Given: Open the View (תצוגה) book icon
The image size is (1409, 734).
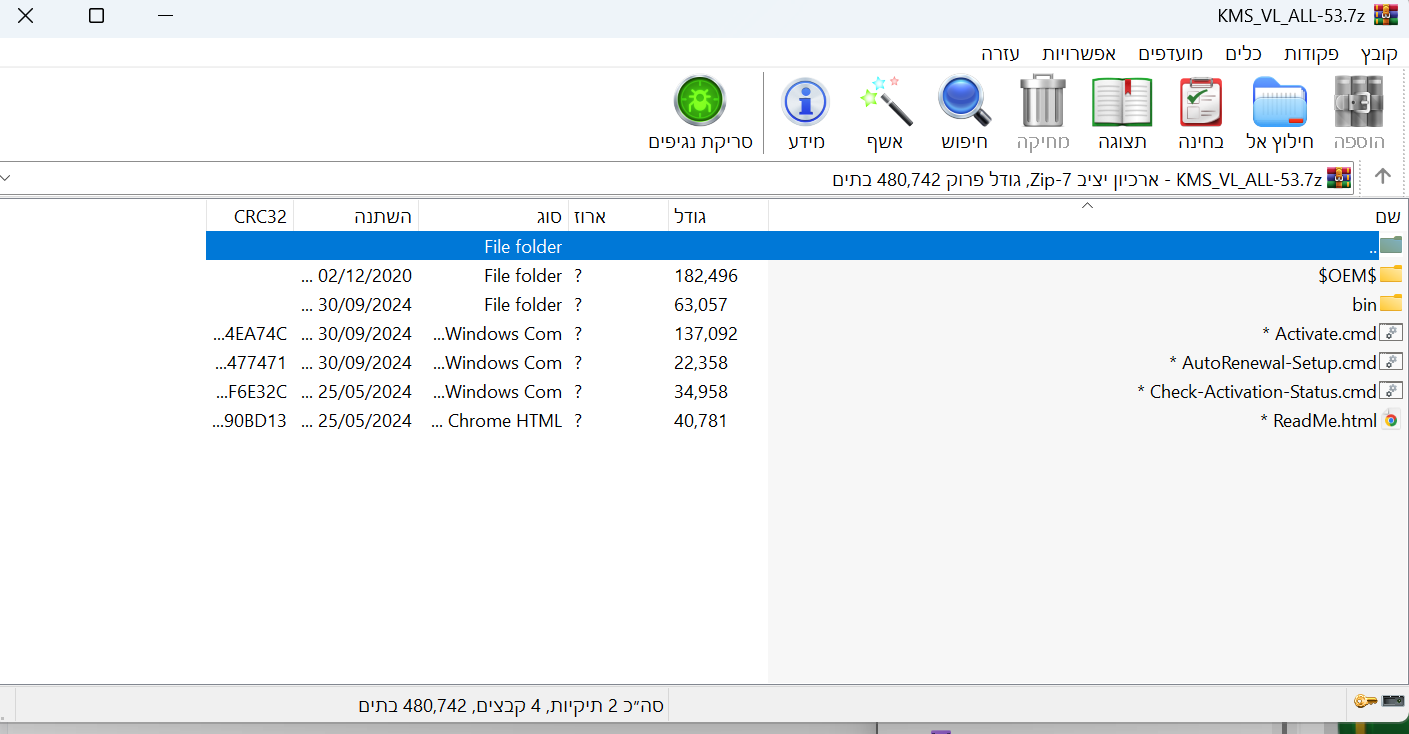Looking at the screenshot, I should tap(1122, 101).
